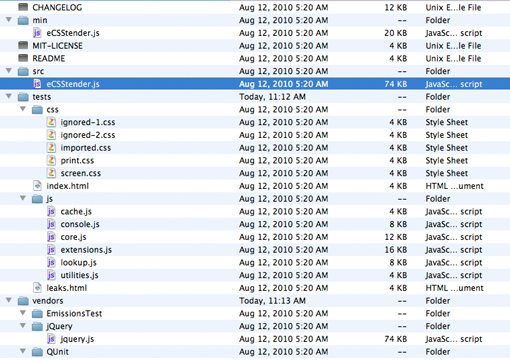Click the console.js file icon
510x361 pixels.
(x=51, y=224)
